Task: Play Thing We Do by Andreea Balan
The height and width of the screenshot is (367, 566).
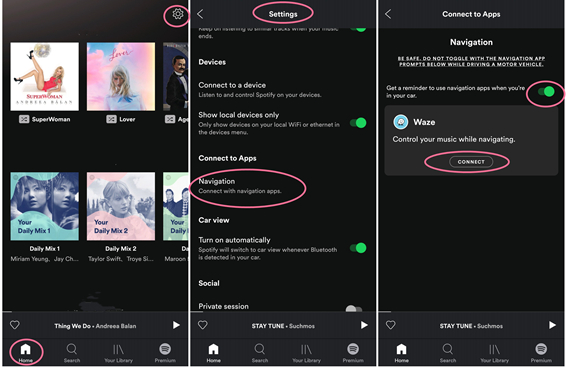Action: coord(176,325)
